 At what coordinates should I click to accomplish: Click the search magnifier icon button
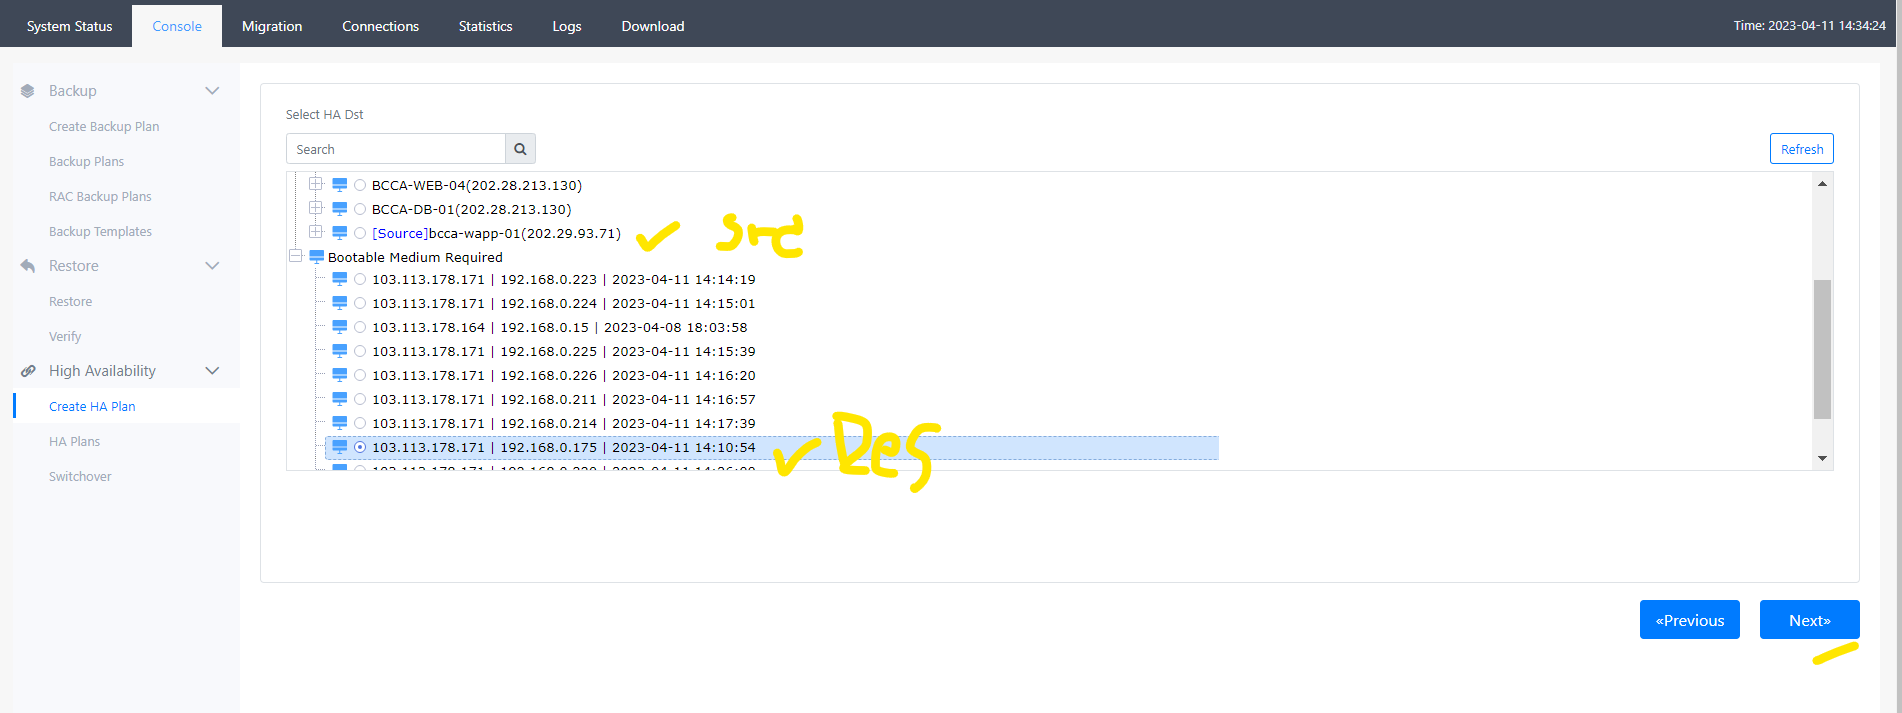click(x=520, y=149)
